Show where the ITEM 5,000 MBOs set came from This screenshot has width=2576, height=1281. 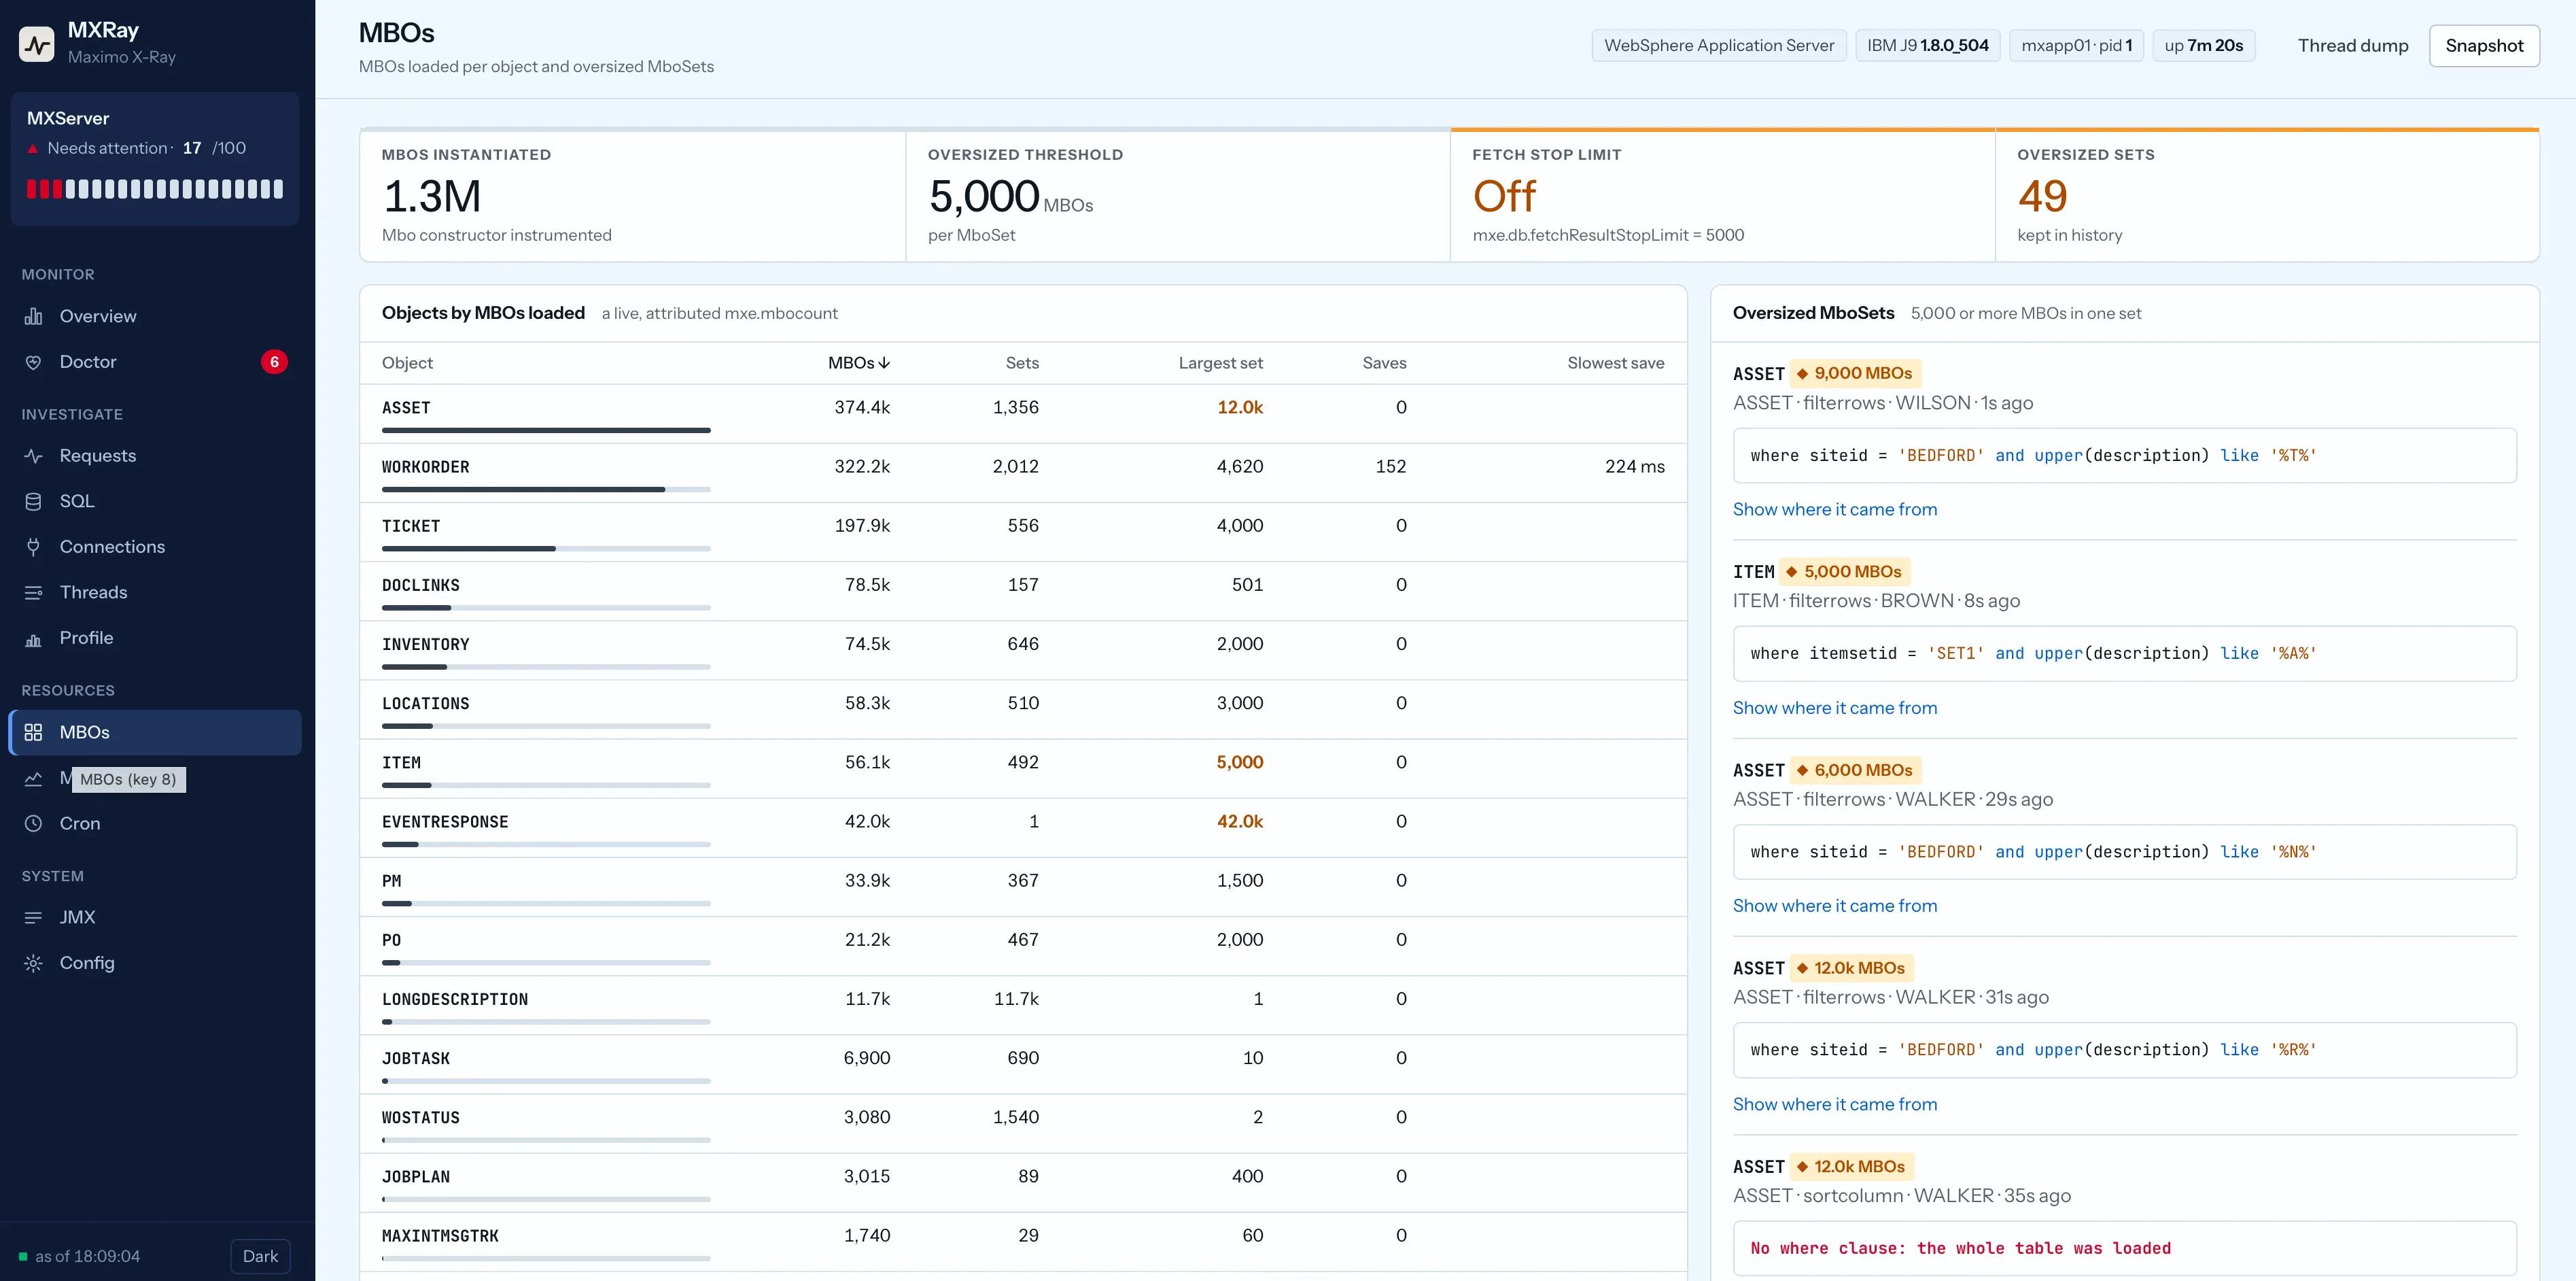tap(1835, 708)
